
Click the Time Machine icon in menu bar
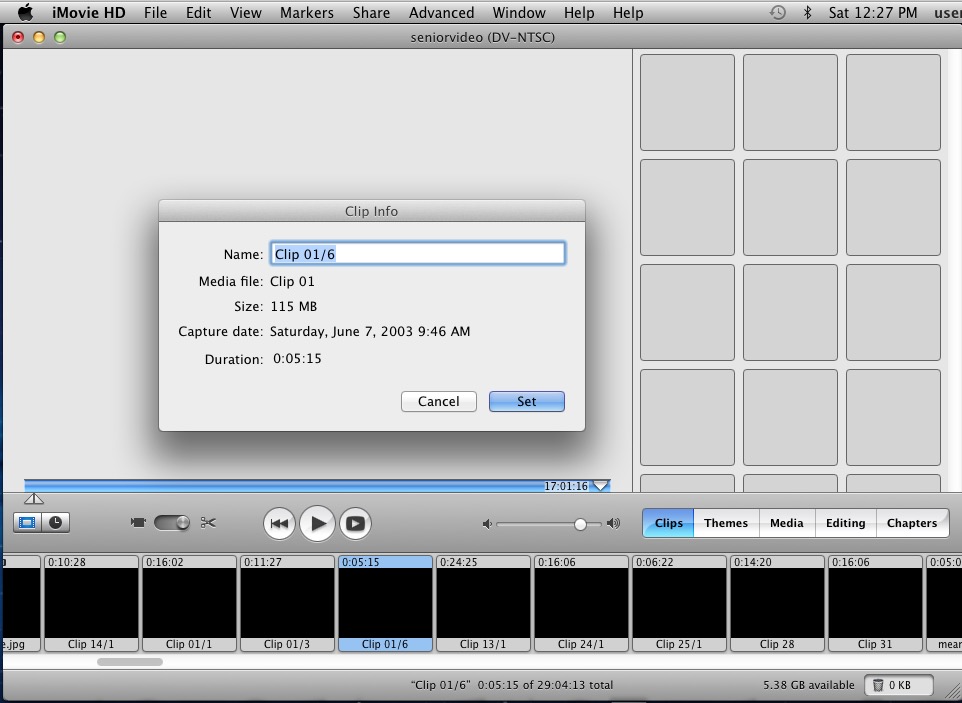click(x=777, y=12)
